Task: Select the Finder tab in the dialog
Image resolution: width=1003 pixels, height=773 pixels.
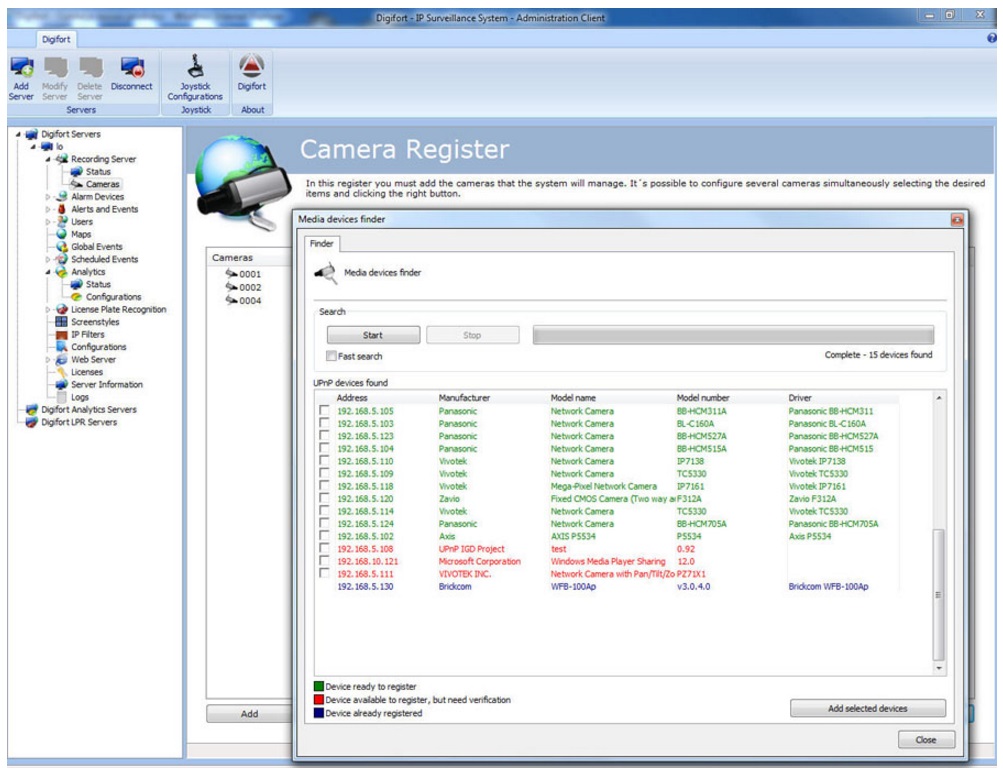Action: coord(321,243)
